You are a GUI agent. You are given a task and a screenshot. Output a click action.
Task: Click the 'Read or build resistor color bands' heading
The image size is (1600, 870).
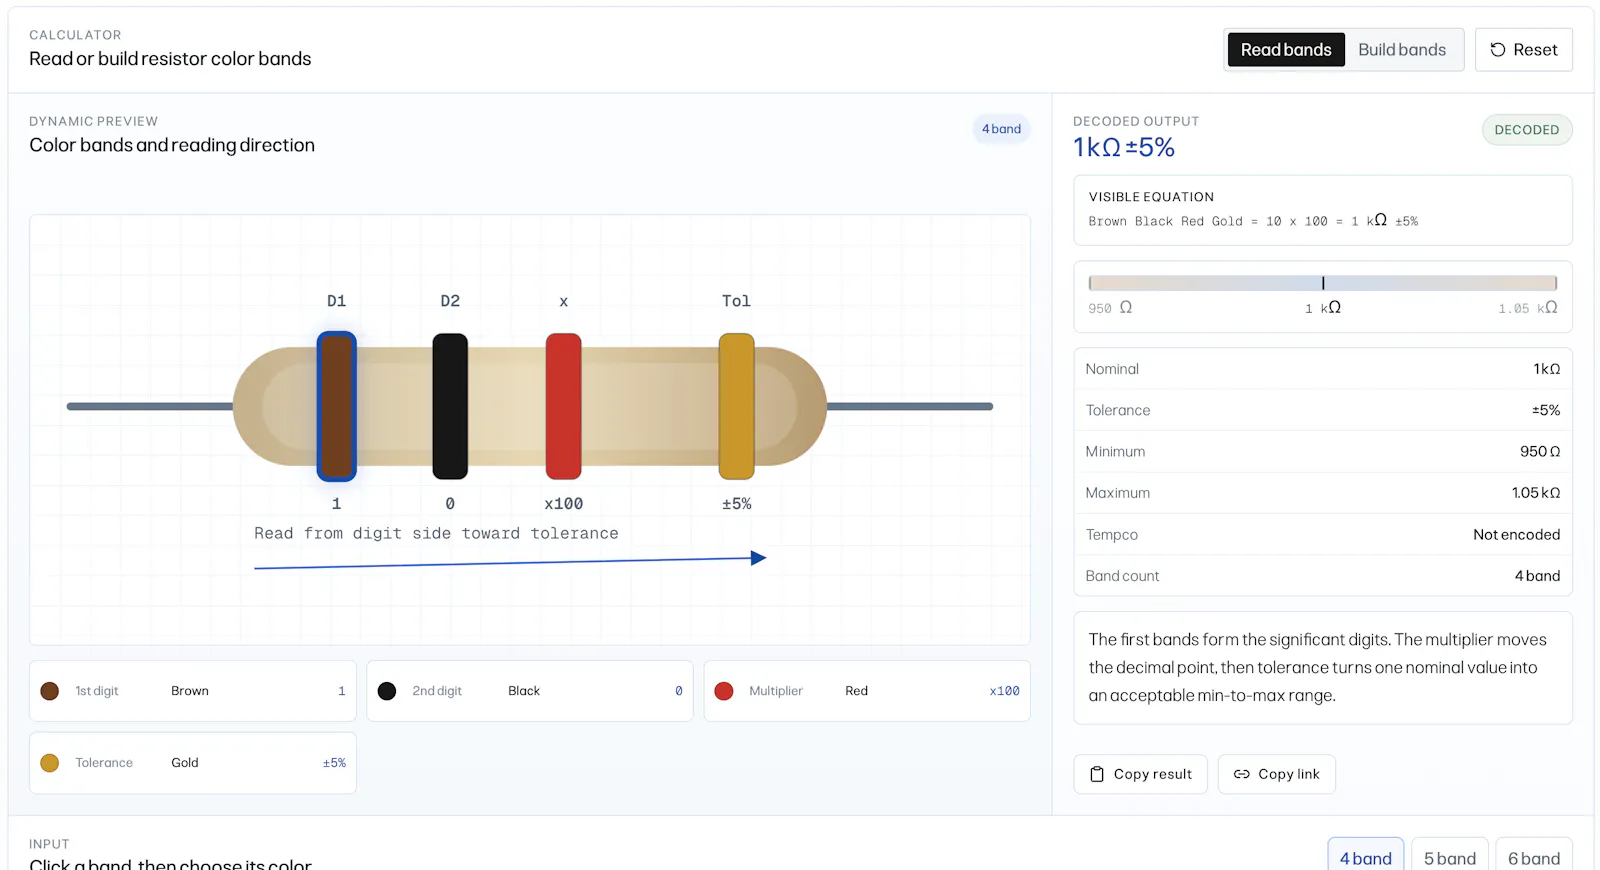click(x=170, y=59)
